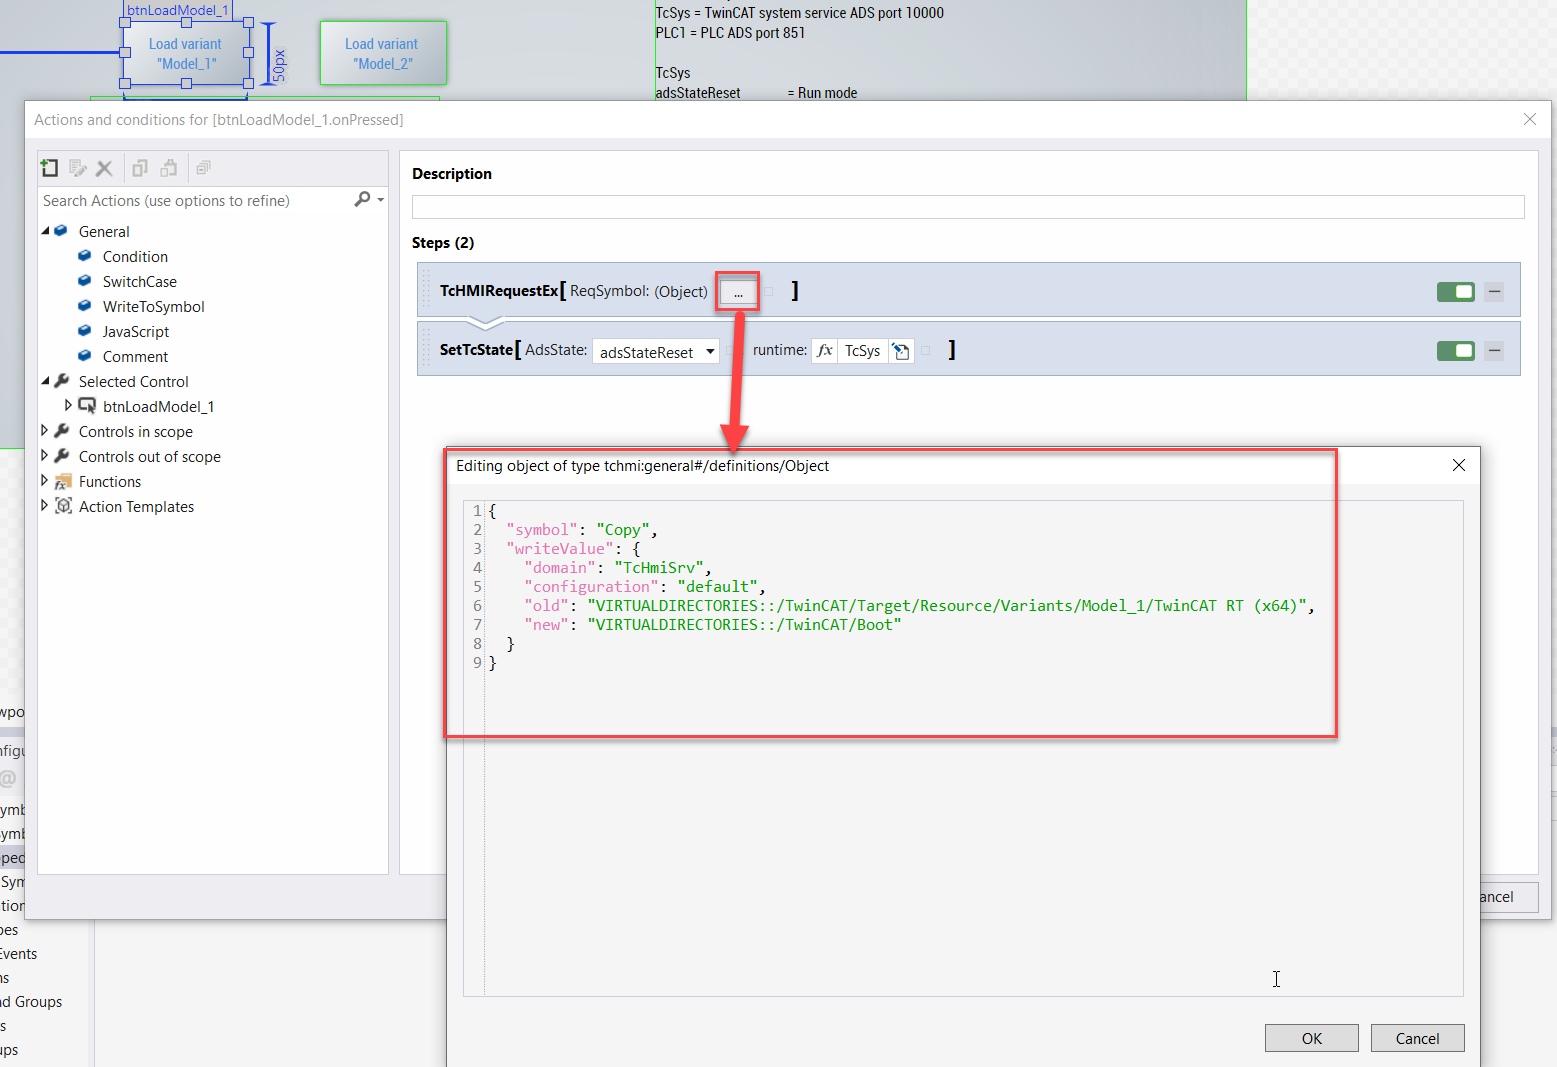Collapse the General category in the action list
Image resolution: width=1557 pixels, height=1067 pixels.
[46, 231]
